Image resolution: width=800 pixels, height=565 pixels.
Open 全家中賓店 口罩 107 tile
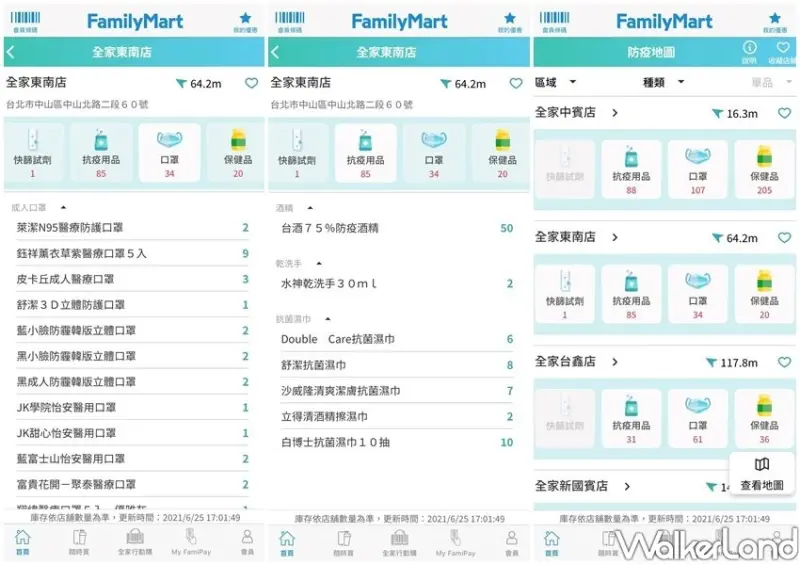click(697, 169)
